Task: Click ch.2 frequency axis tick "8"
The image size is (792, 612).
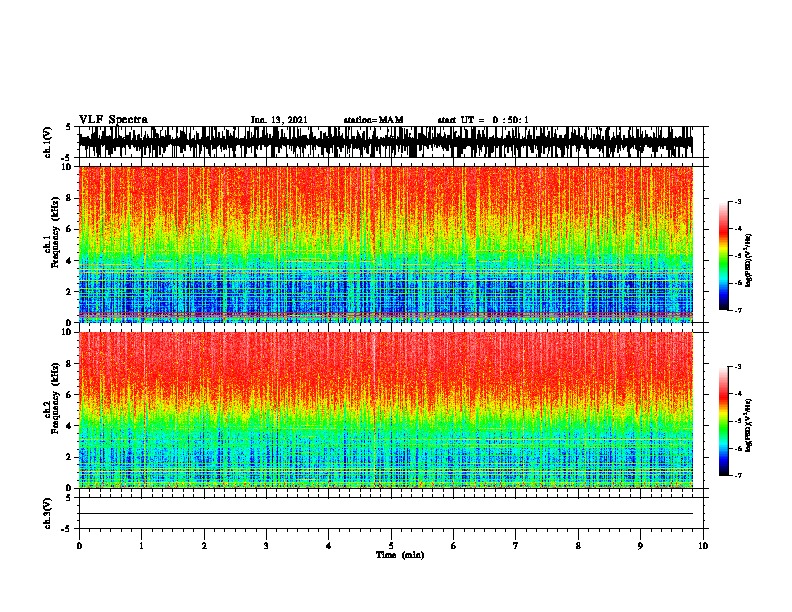Action: 69,364
